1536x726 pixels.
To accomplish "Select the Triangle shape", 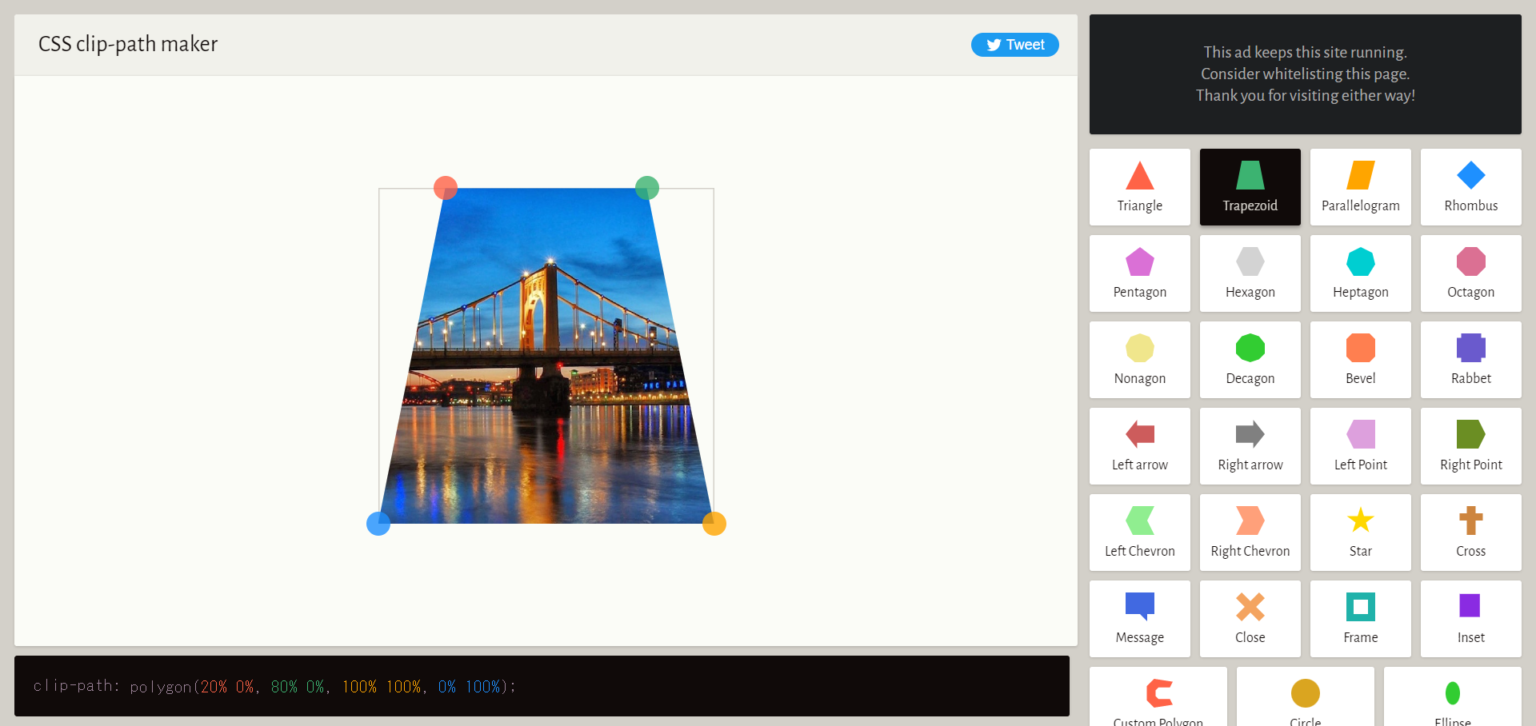I will [x=1140, y=187].
